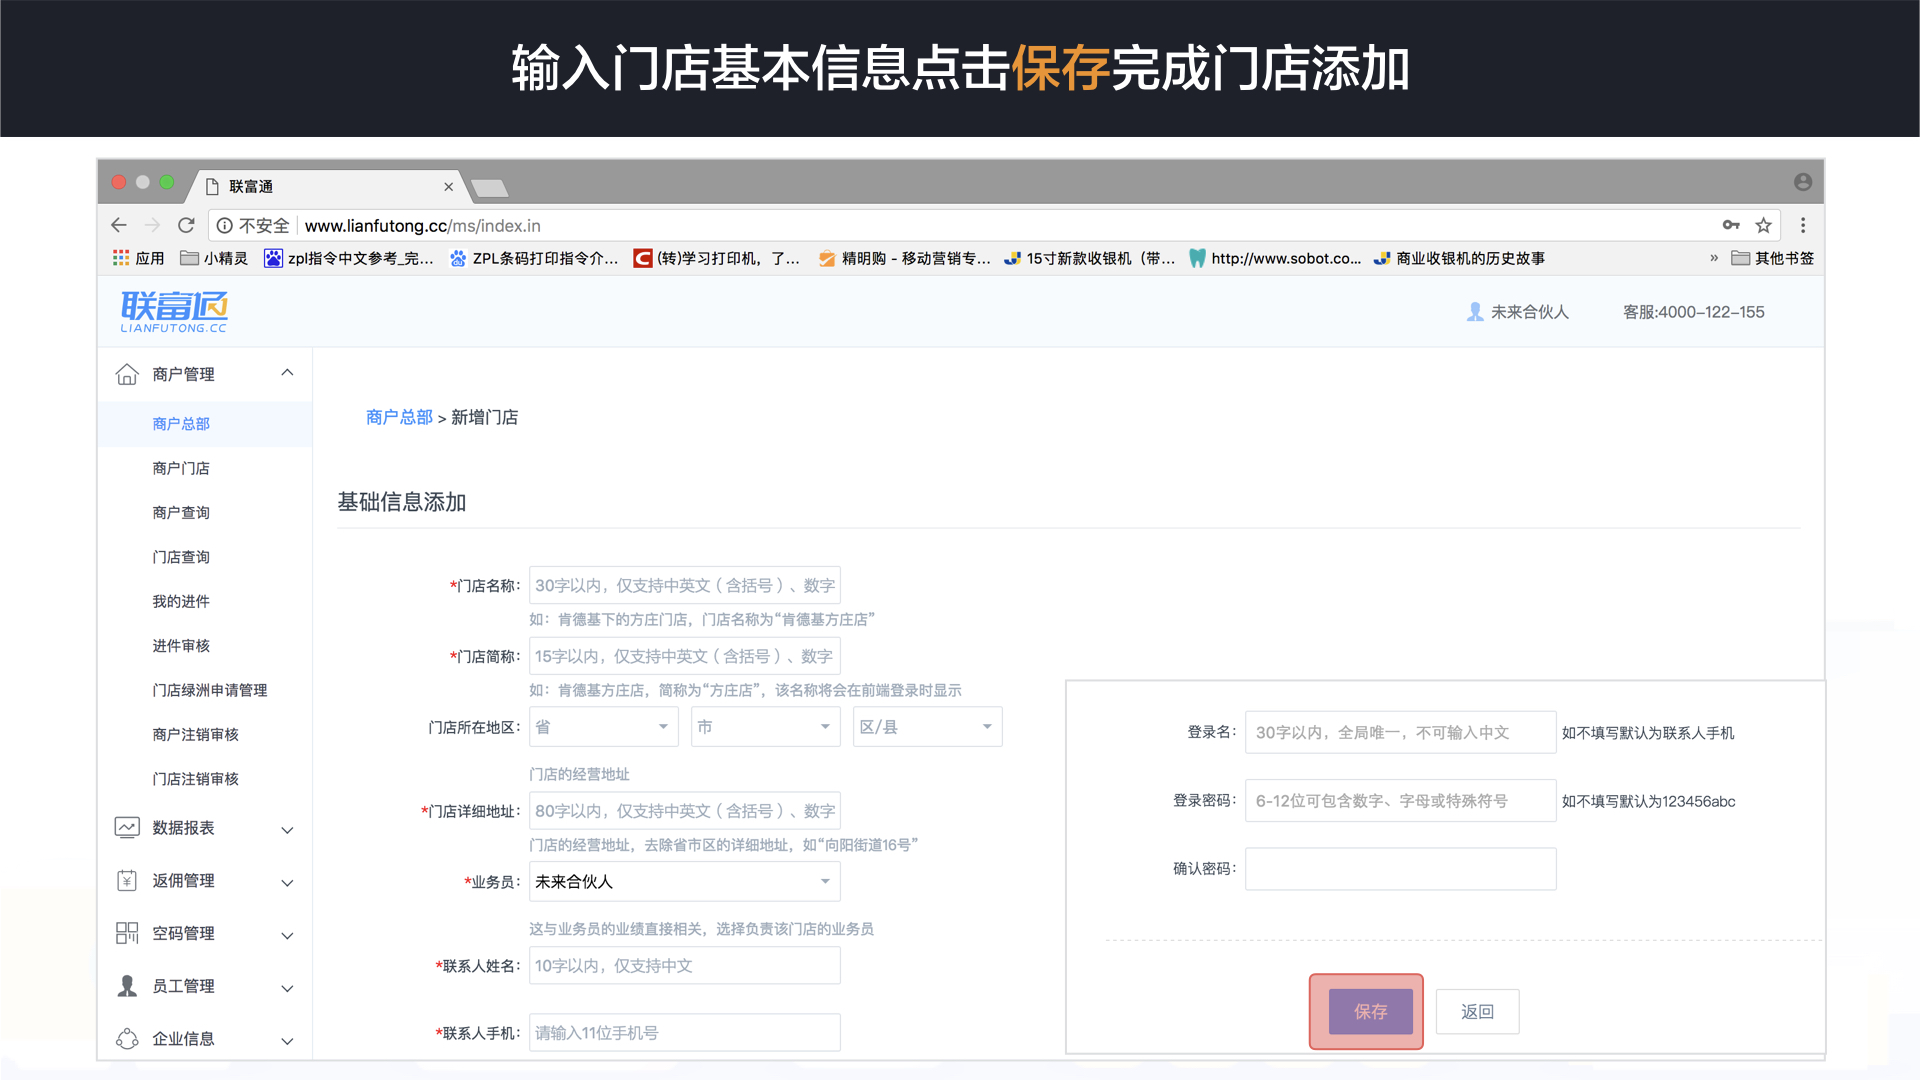Image resolution: width=1920 pixels, height=1080 pixels.
Task: Open the 业务员 dropdown showing 未来合伙人
Action: pos(685,882)
